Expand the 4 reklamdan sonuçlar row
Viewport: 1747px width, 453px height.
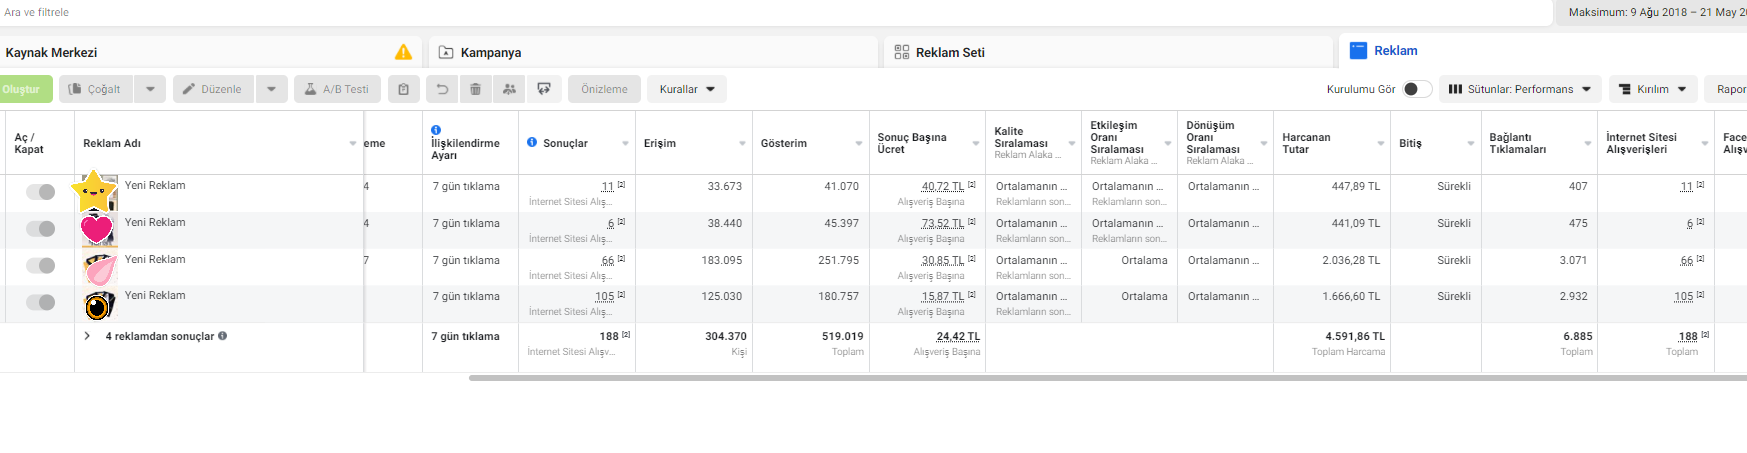click(x=88, y=336)
